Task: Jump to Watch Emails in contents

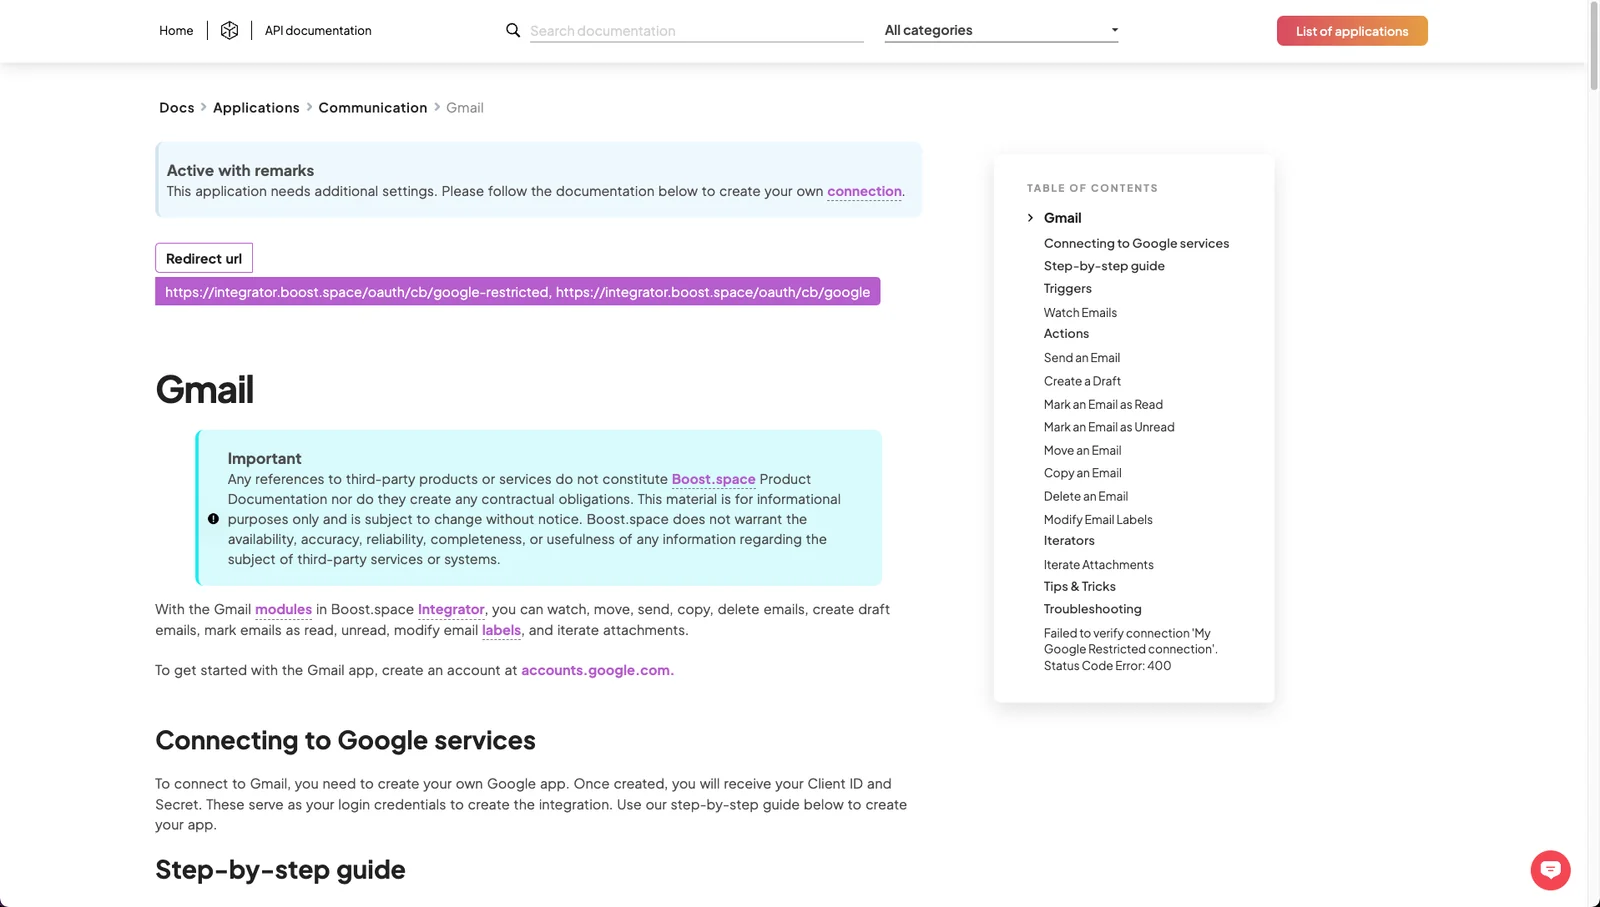Action: tap(1080, 312)
